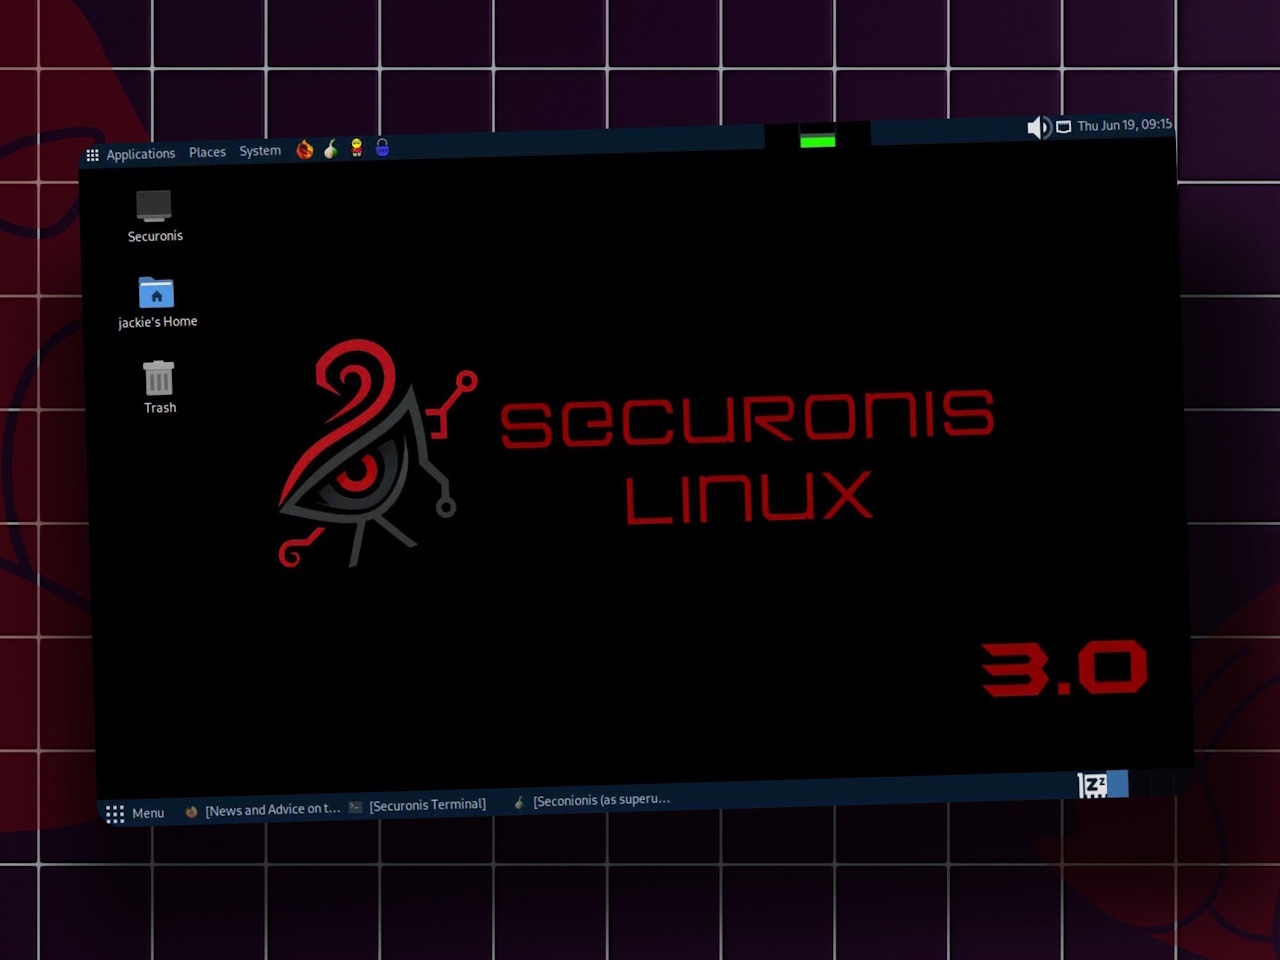
Task: Open the Tor onion icon in the panel
Action: pos(331,148)
